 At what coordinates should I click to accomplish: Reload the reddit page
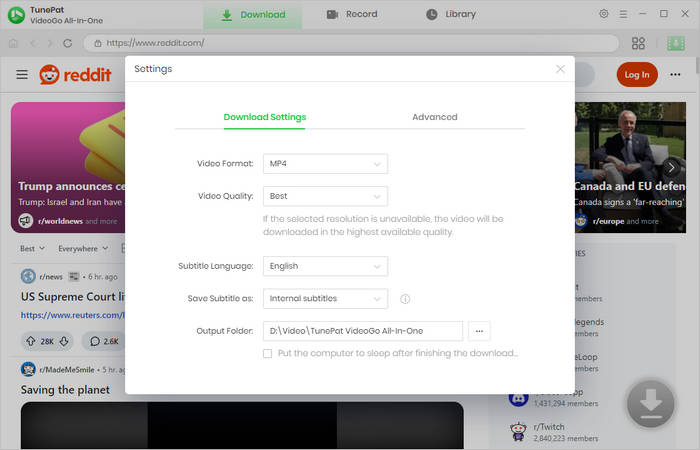tap(67, 43)
